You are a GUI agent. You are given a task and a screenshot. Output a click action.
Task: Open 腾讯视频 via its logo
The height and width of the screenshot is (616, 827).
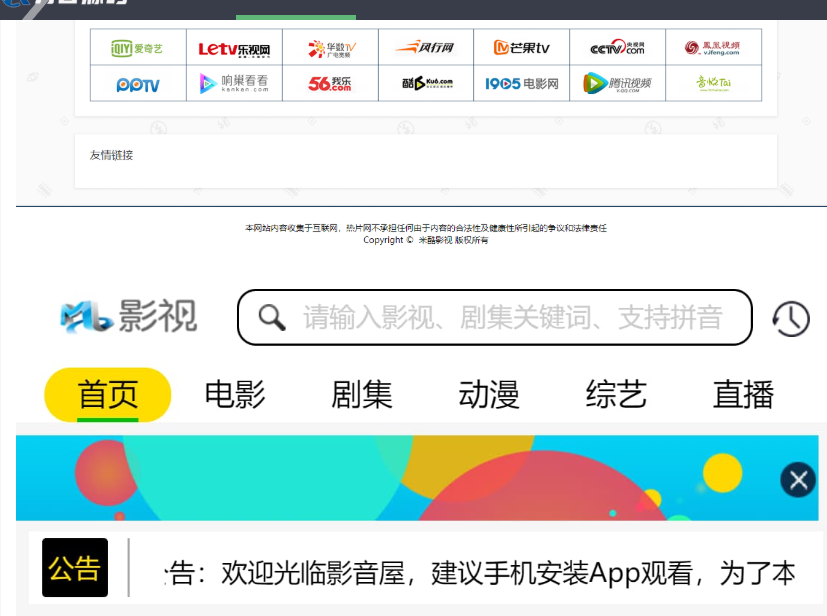(616, 83)
